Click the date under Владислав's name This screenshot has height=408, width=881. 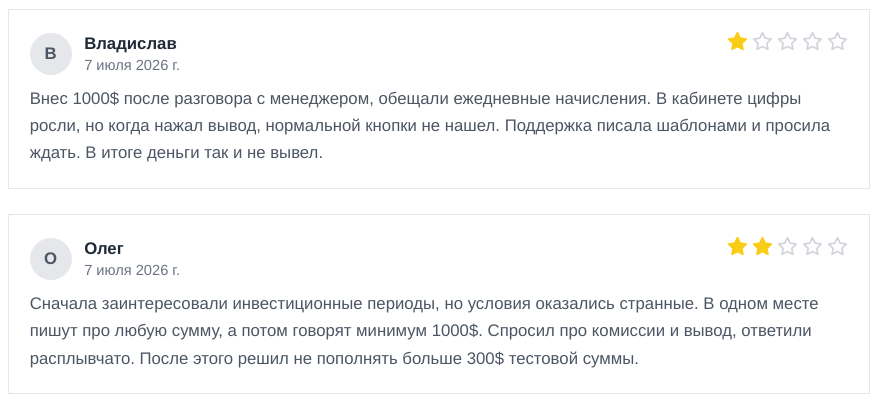click(132, 65)
